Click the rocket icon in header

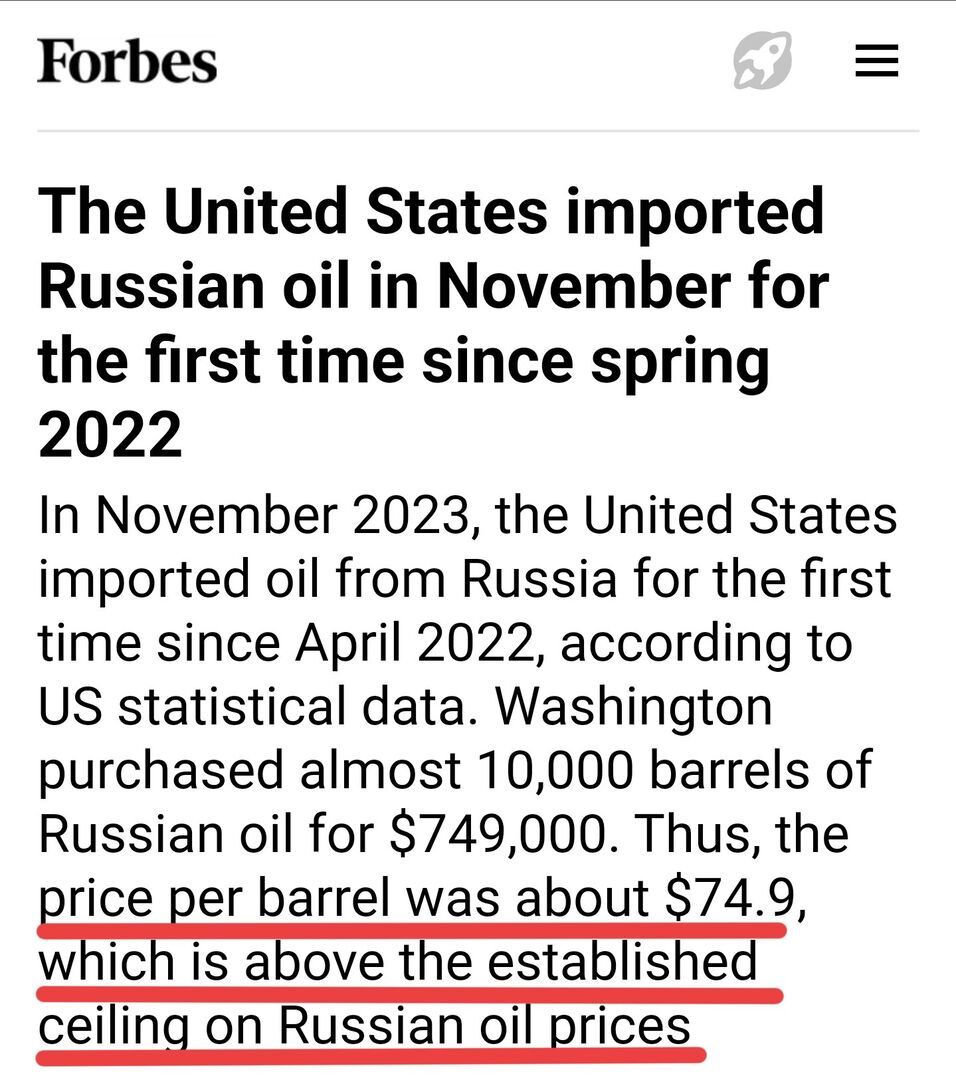click(x=762, y=61)
